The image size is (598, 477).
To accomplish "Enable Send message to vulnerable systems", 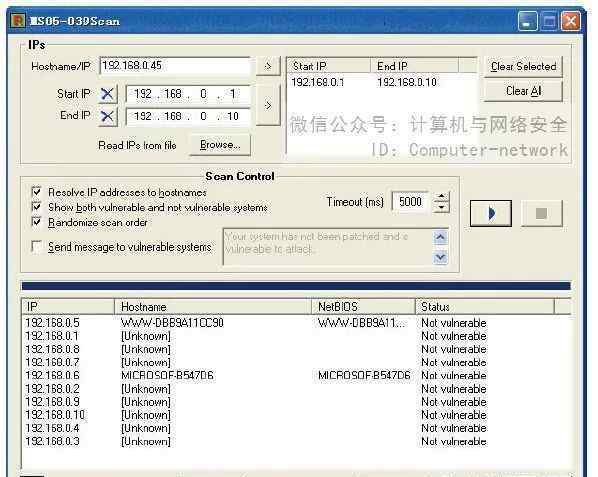I will (37, 247).
